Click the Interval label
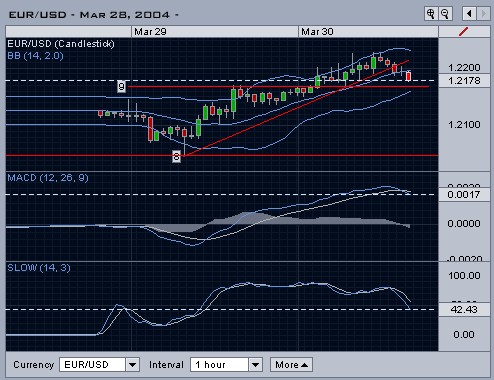This screenshot has height=380, width=494. [166, 365]
